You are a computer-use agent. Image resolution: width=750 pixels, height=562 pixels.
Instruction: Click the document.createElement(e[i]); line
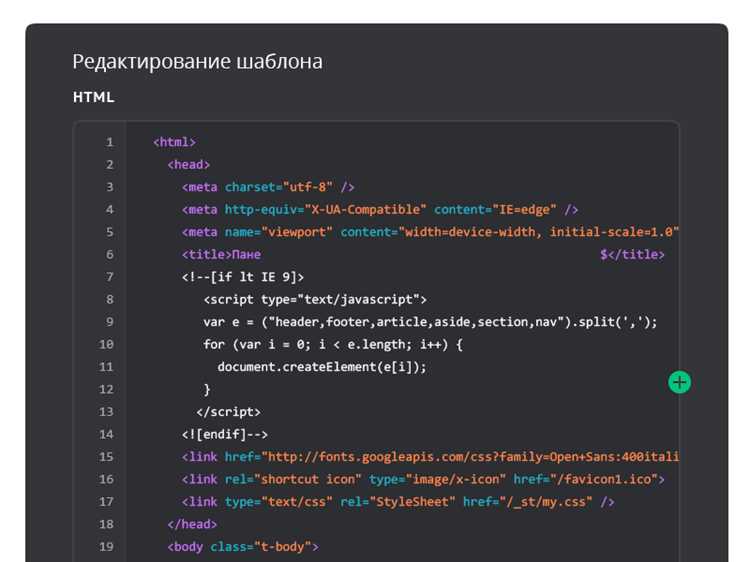tap(322, 367)
